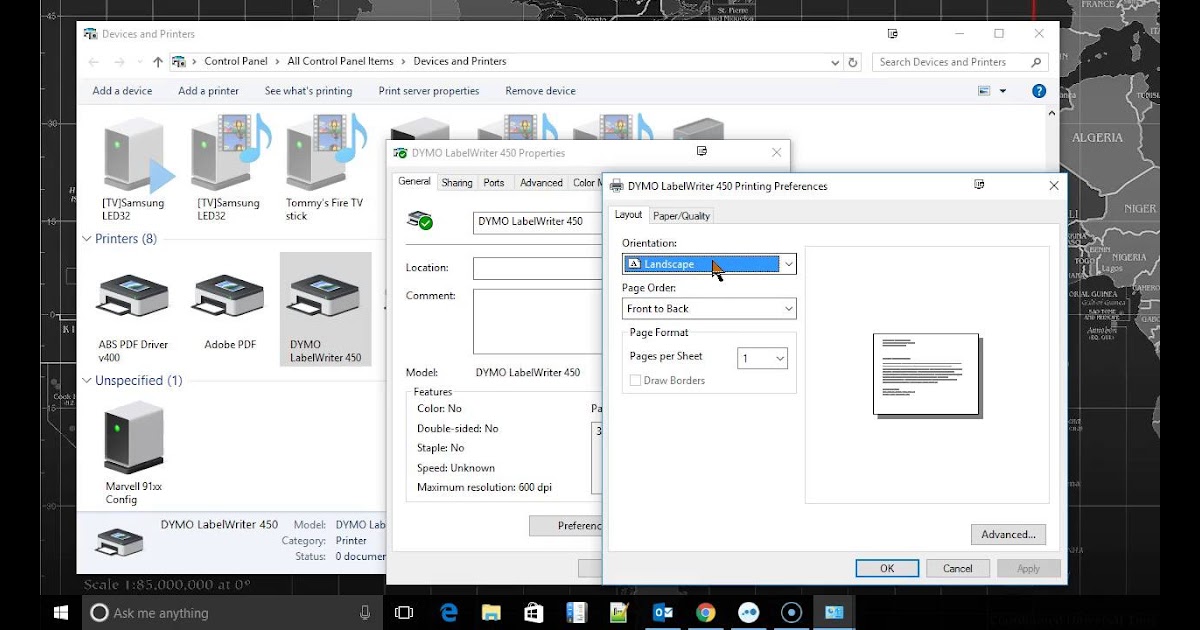Click the 'Double-sided: No' text
This screenshot has height=630, width=1200.
pyautogui.click(x=457, y=429)
